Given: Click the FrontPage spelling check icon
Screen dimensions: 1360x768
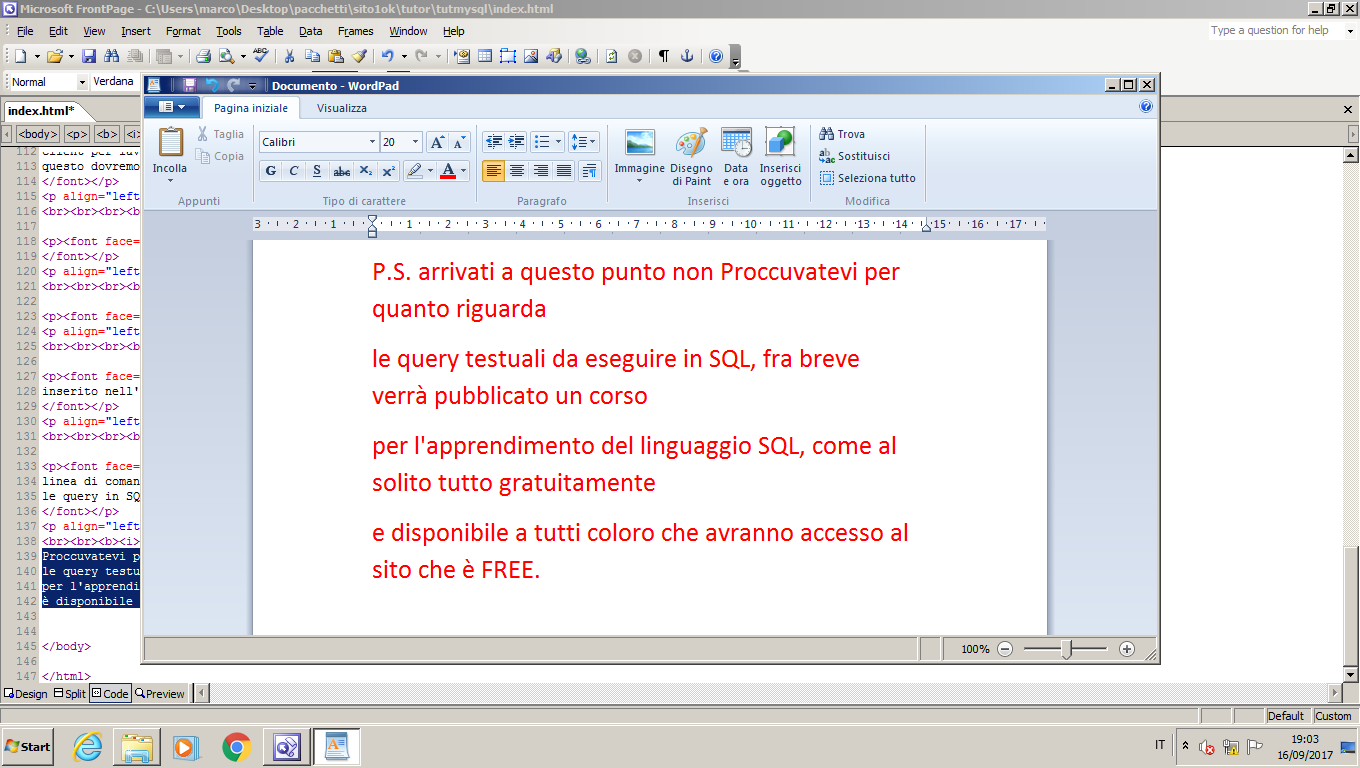Looking at the screenshot, I should tap(261, 56).
